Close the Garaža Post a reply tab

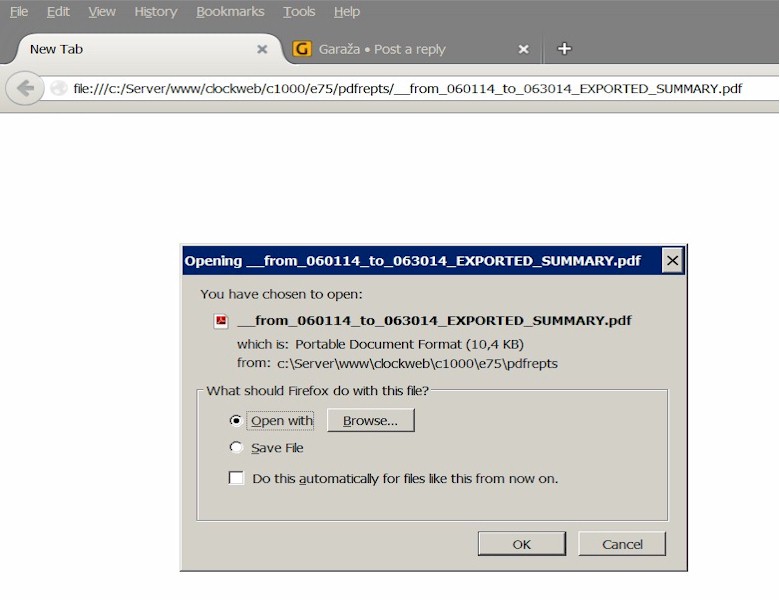pos(523,49)
